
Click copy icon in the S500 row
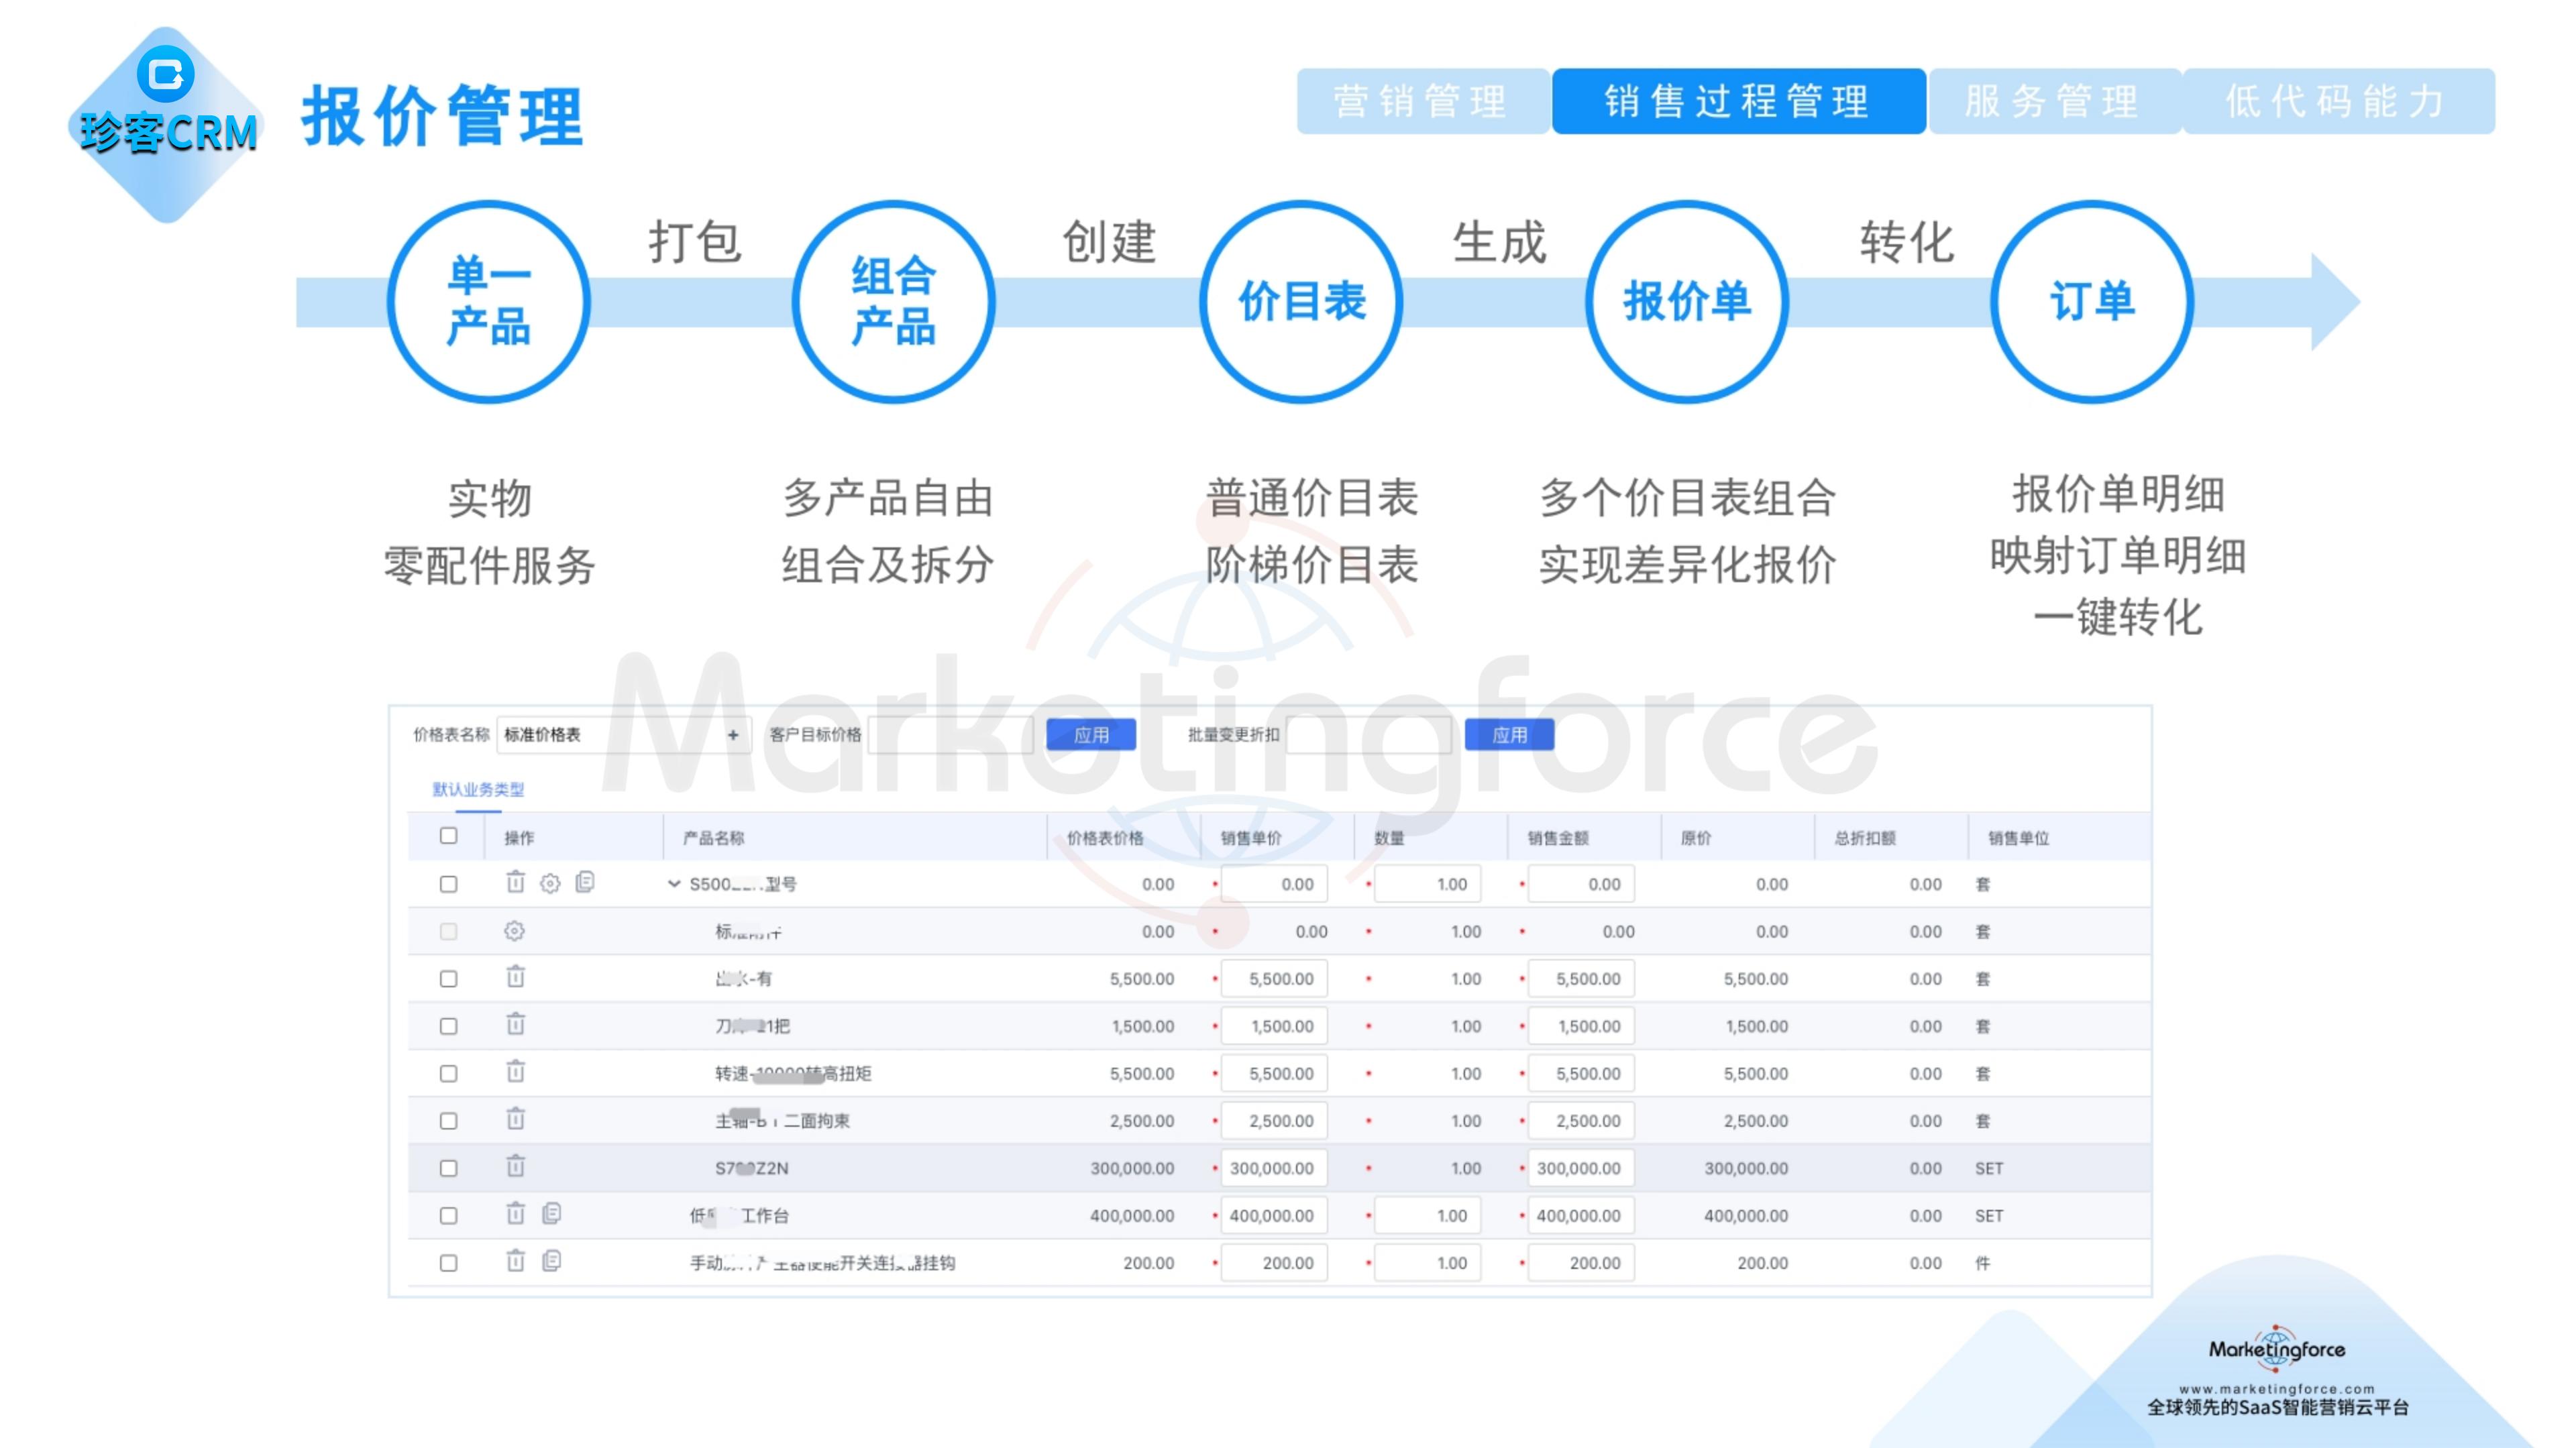pyautogui.click(x=584, y=884)
